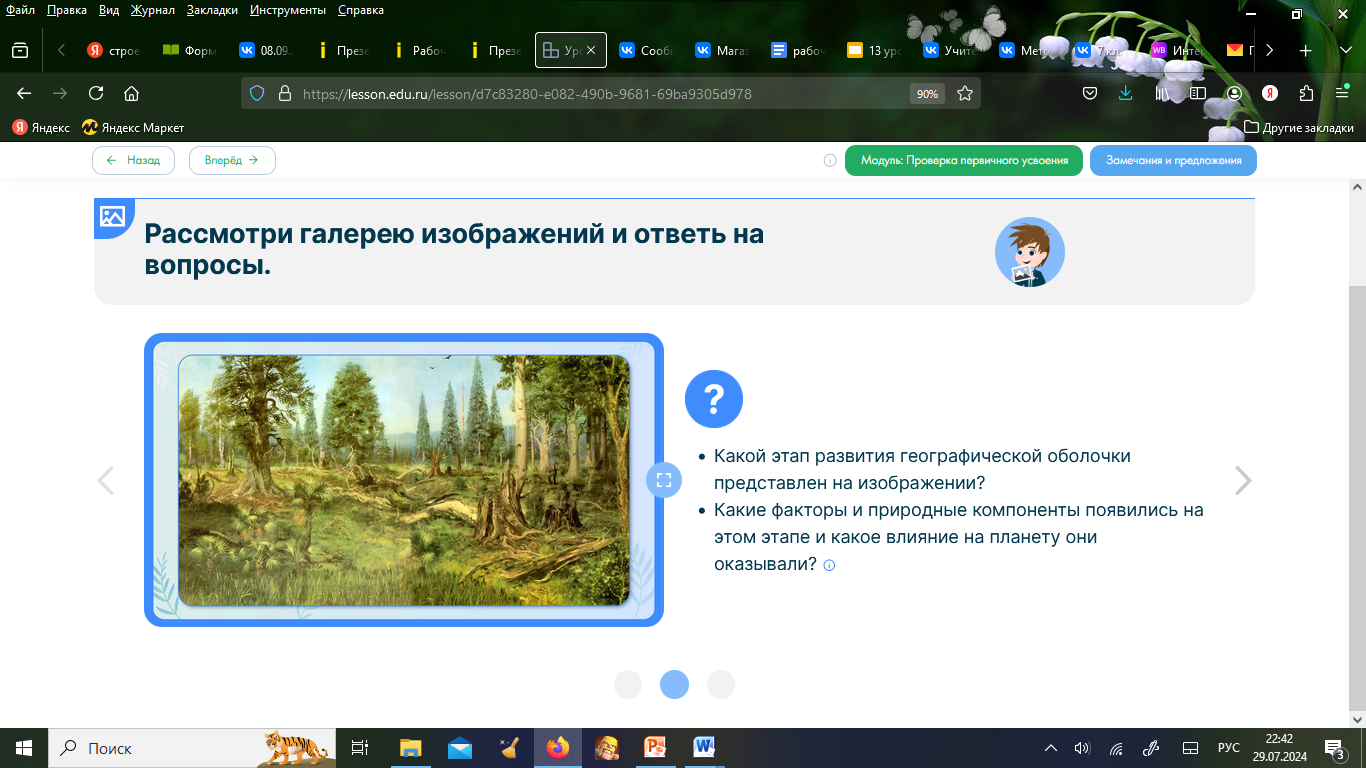Reload the current page

click(96, 93)
